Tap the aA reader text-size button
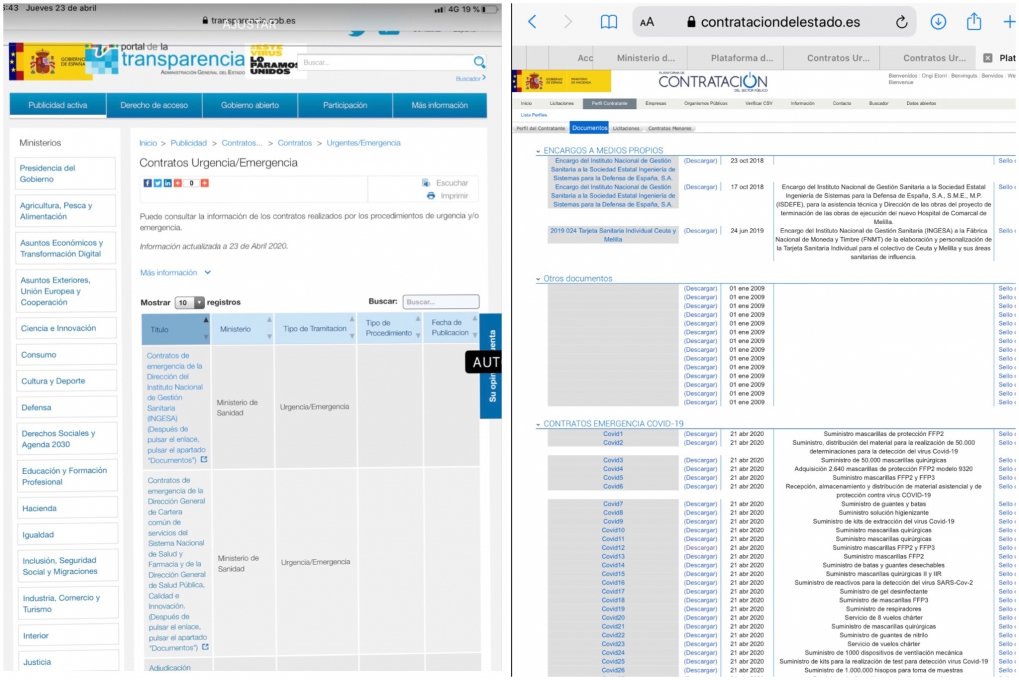 point(647,22)
